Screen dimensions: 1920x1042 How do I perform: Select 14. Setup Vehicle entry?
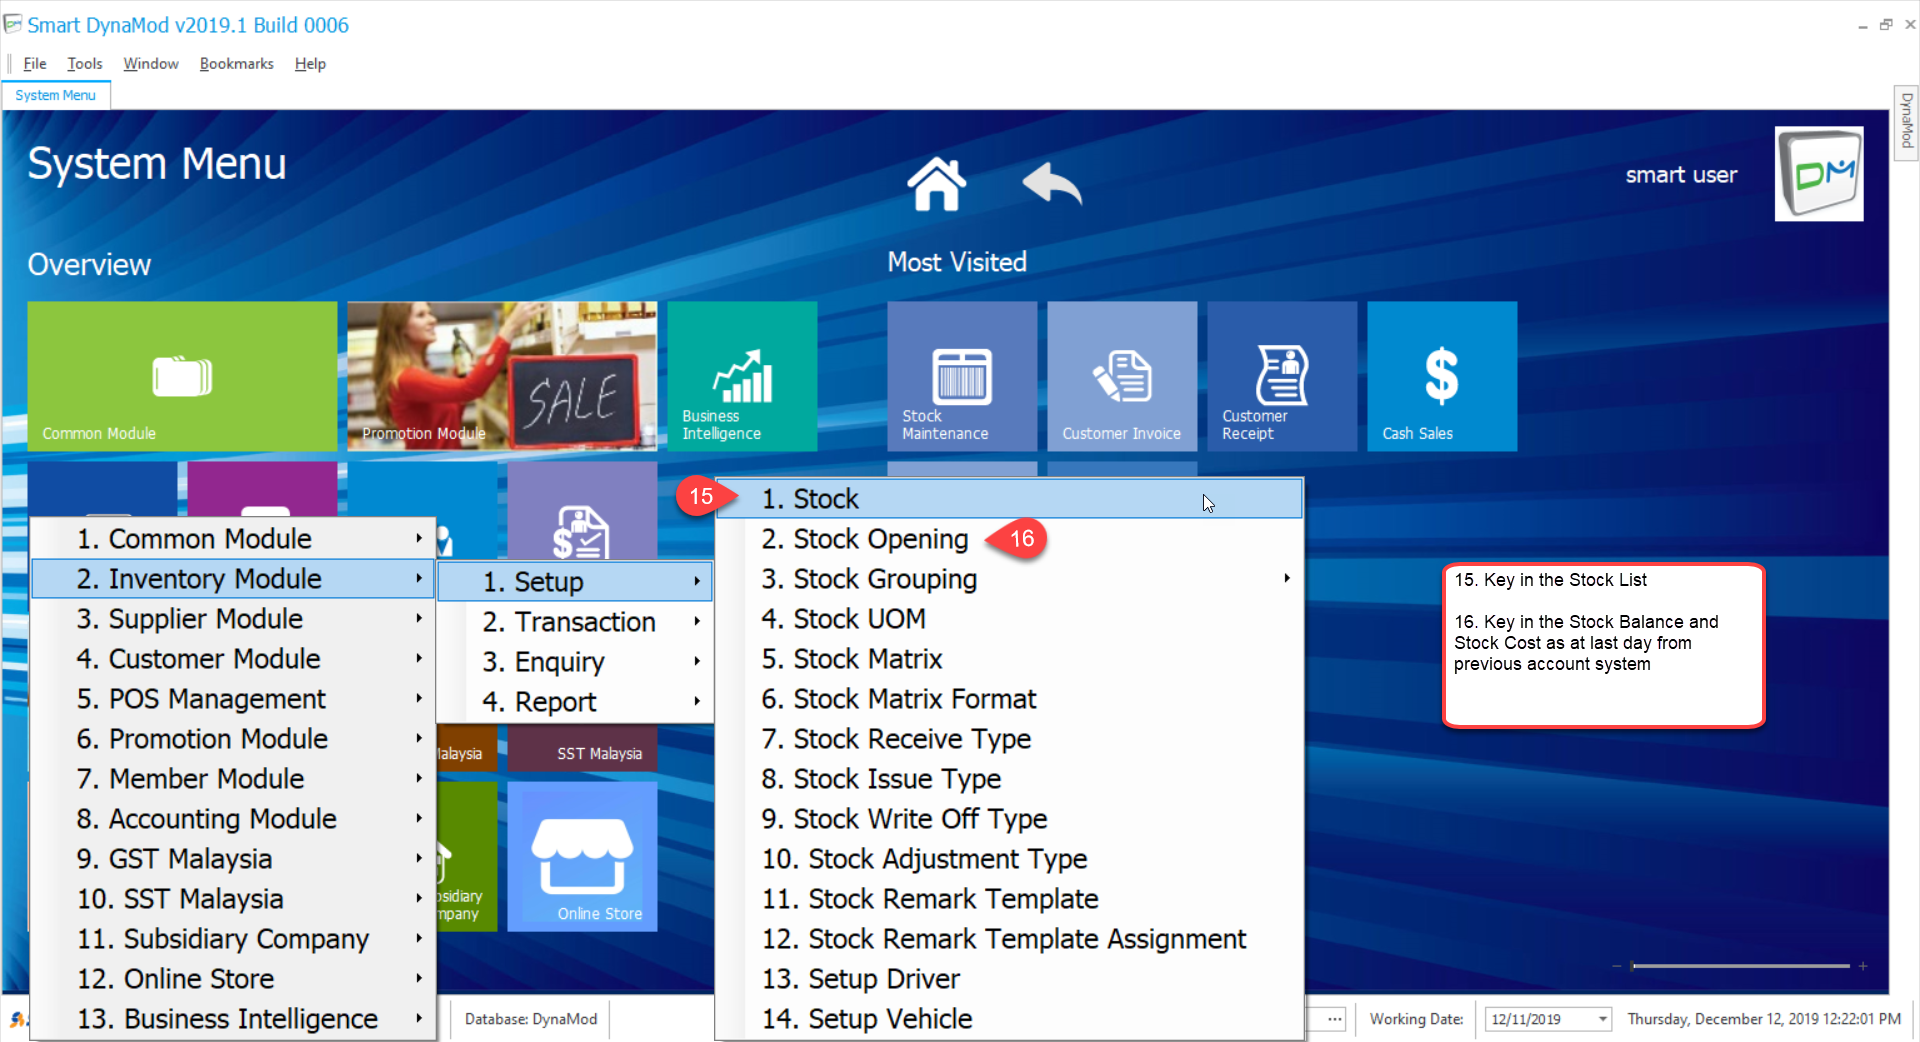click(1010, 1018)
